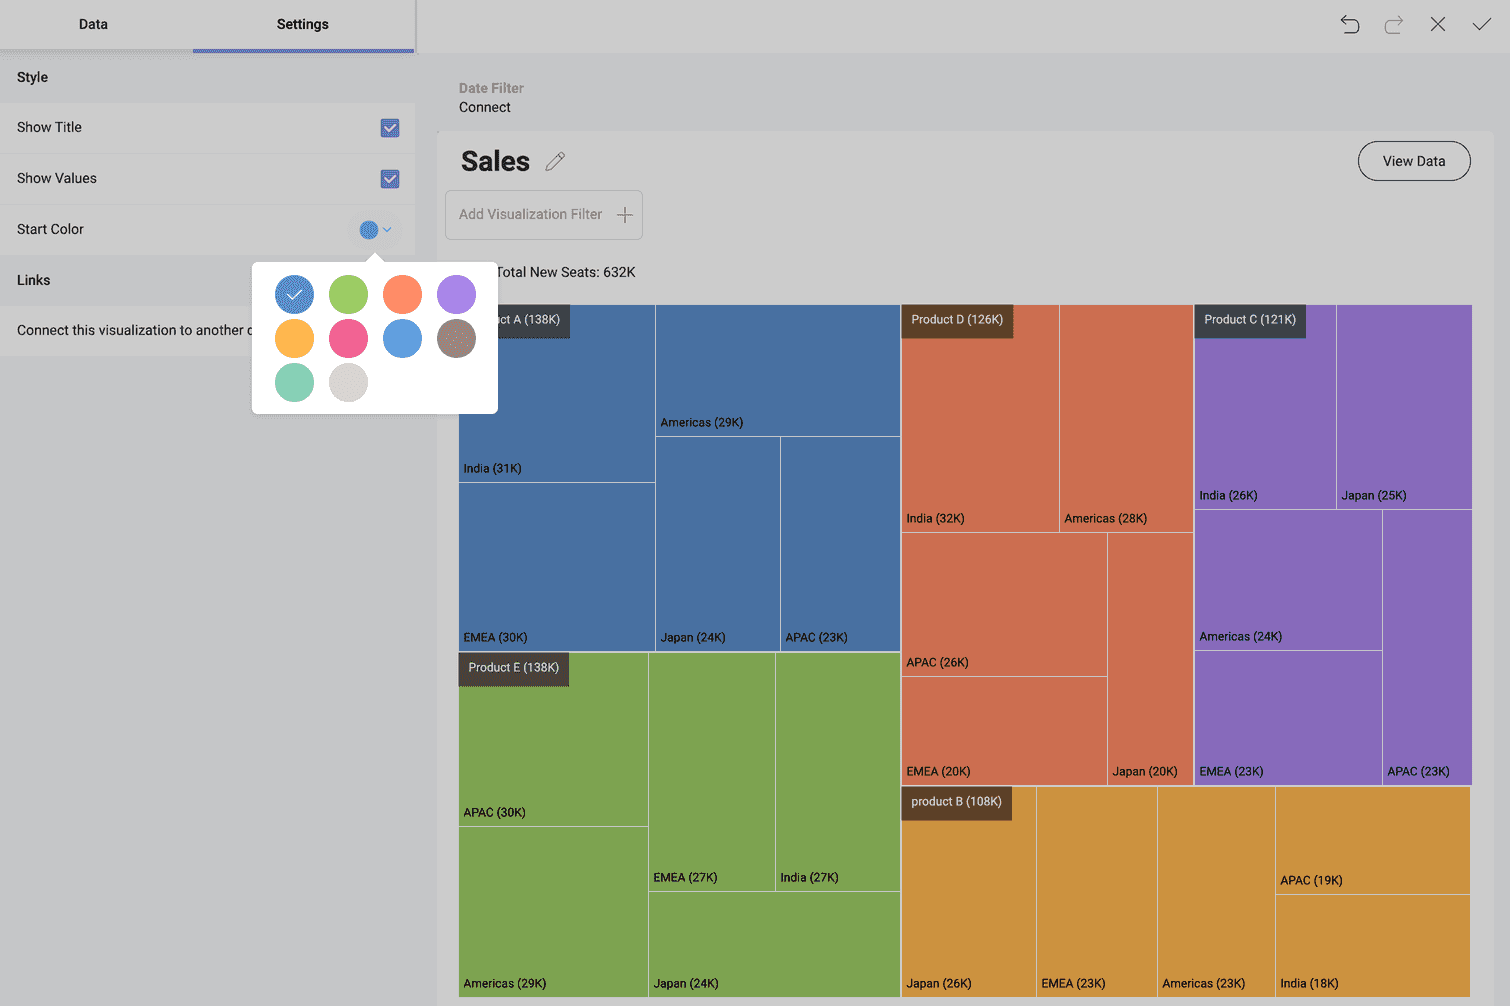The height and width of the screenshot is (1006, 1510).
Task: Select the green Americas (29K) tile in Product E
Action: coord(553,912)
